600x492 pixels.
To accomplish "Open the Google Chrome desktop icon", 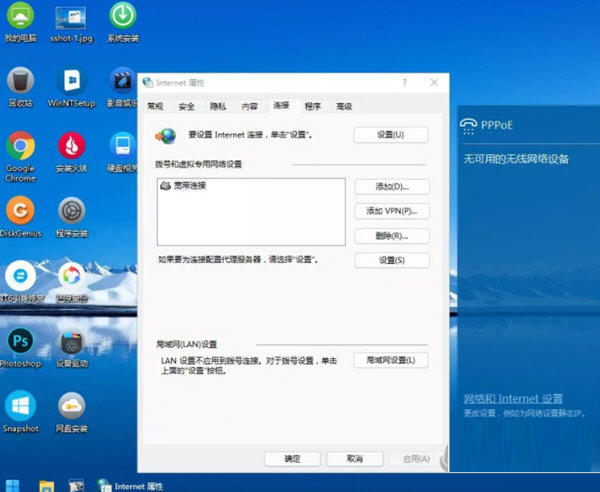I will coord(20,148).
